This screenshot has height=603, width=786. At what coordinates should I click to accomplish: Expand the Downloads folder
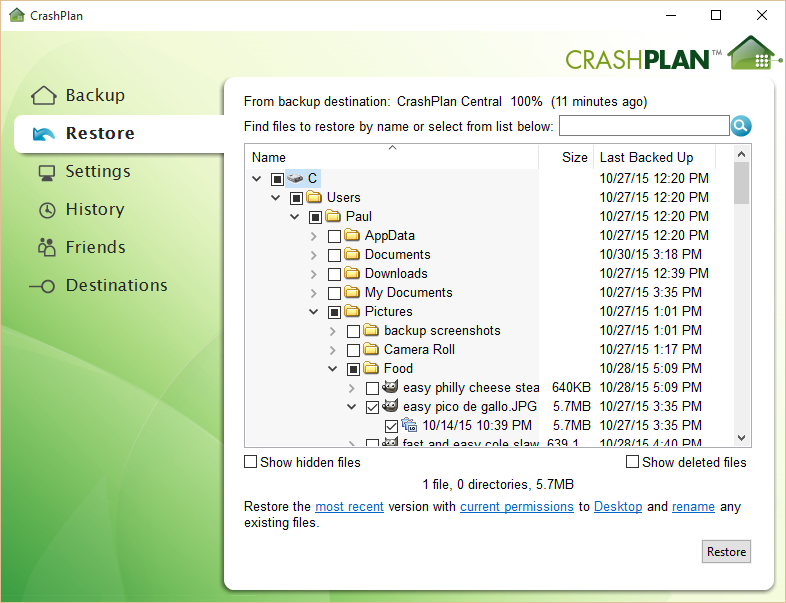[314, 274]
